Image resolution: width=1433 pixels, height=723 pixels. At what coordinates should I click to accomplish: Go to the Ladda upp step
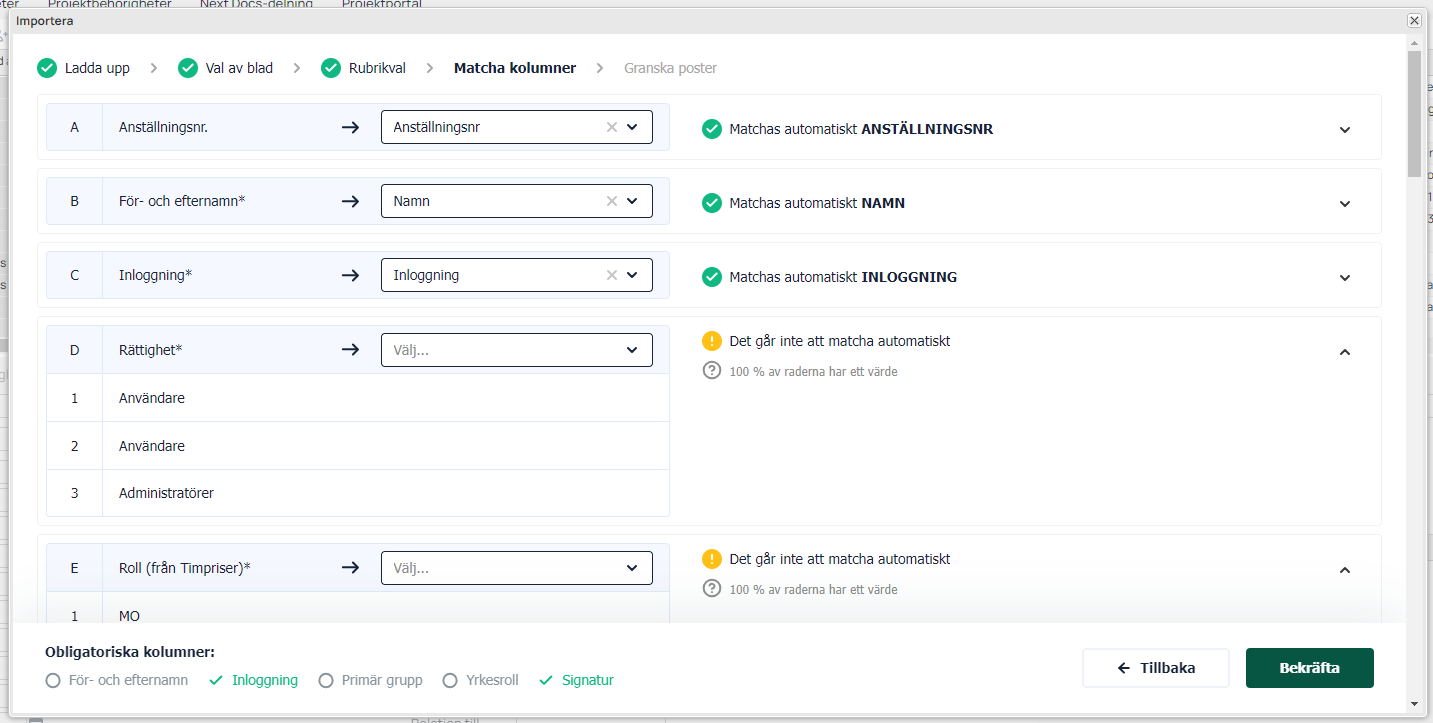[97, 68]
